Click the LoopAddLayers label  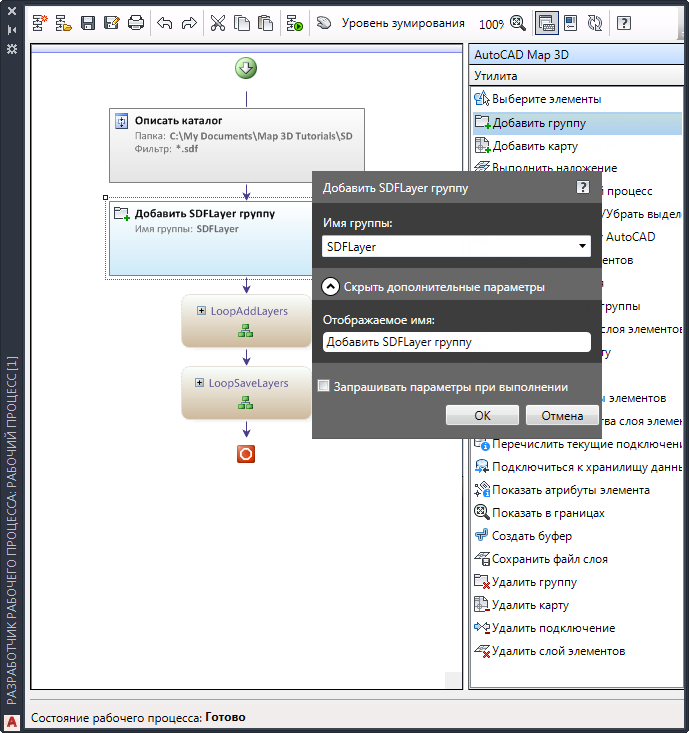[x=249, y=311]
